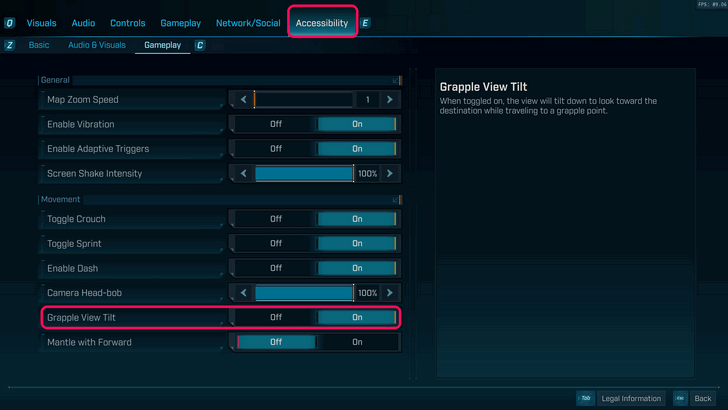The image size is (728, 410).
Task: Set Enable Vibration to Off
Action: pyautogui.click(x=276, y=124)
